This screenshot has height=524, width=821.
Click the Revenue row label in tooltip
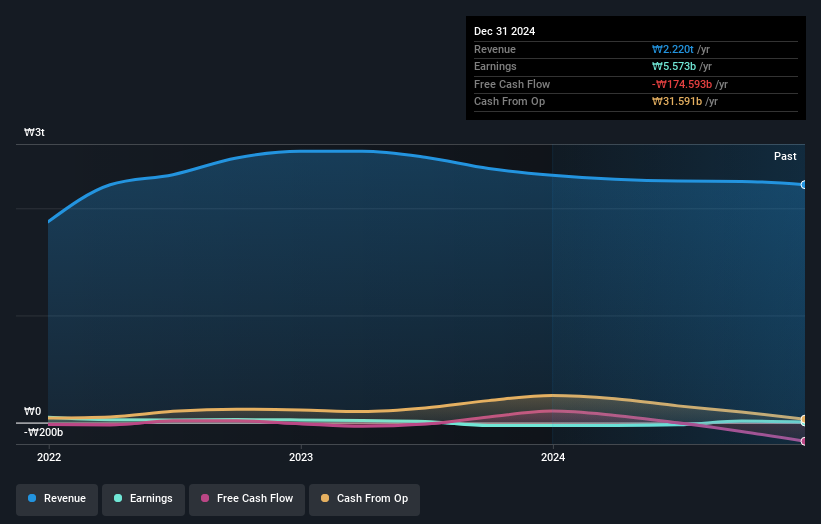[495, 49]
